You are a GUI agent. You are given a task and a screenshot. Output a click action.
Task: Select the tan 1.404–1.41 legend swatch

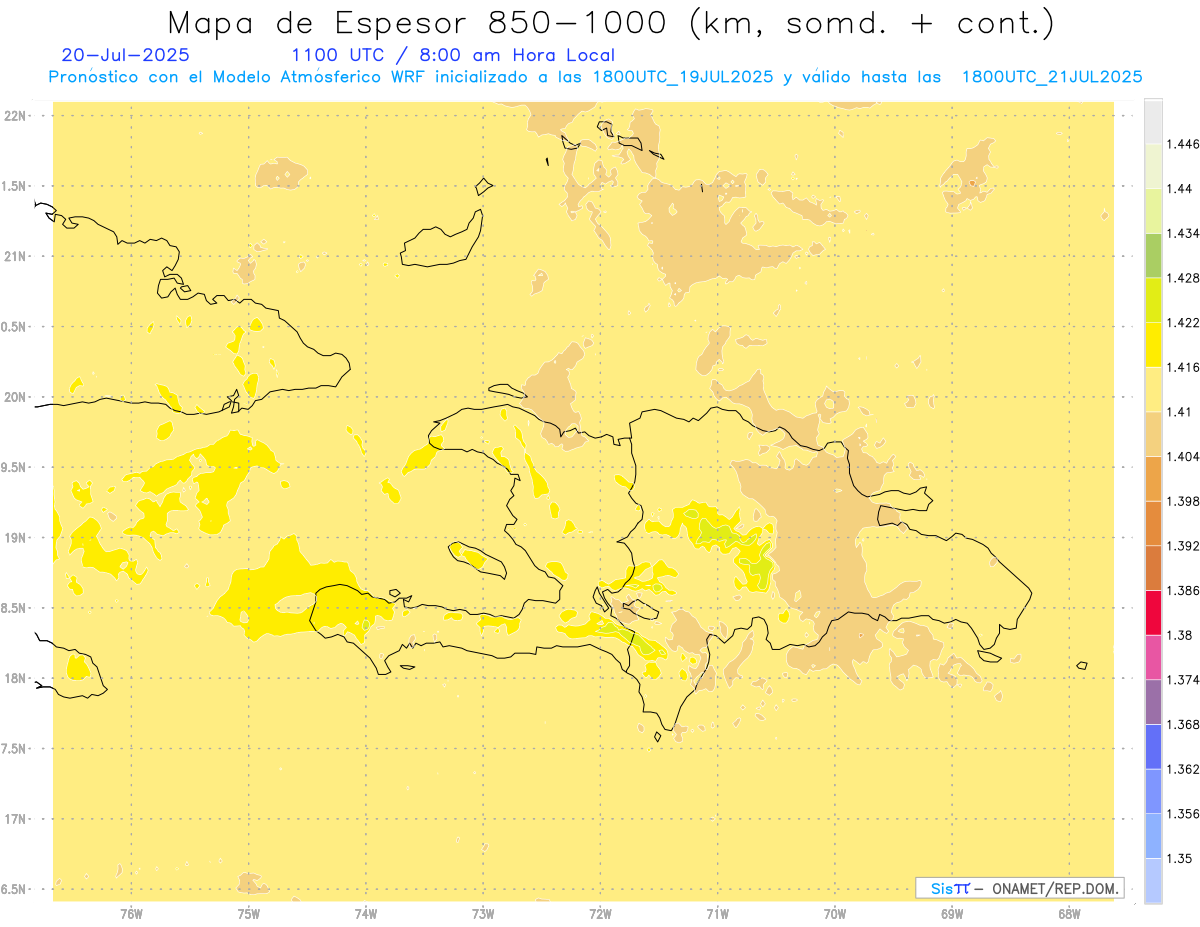click(x=1153, y=434)
